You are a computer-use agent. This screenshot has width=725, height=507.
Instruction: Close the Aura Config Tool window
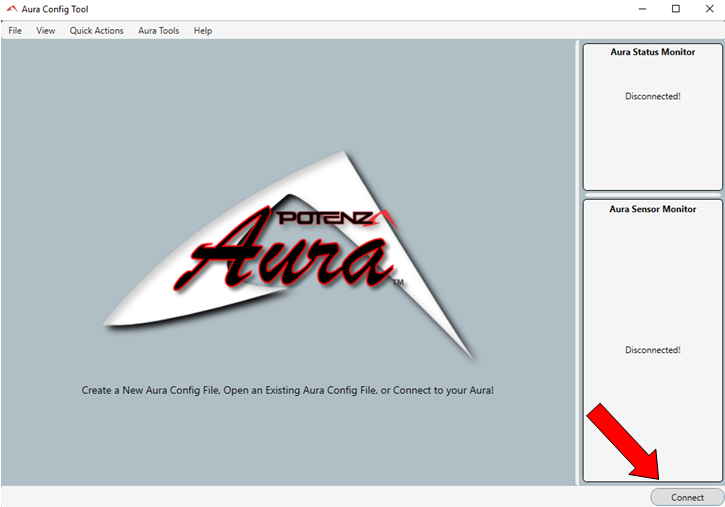[709, 9]
